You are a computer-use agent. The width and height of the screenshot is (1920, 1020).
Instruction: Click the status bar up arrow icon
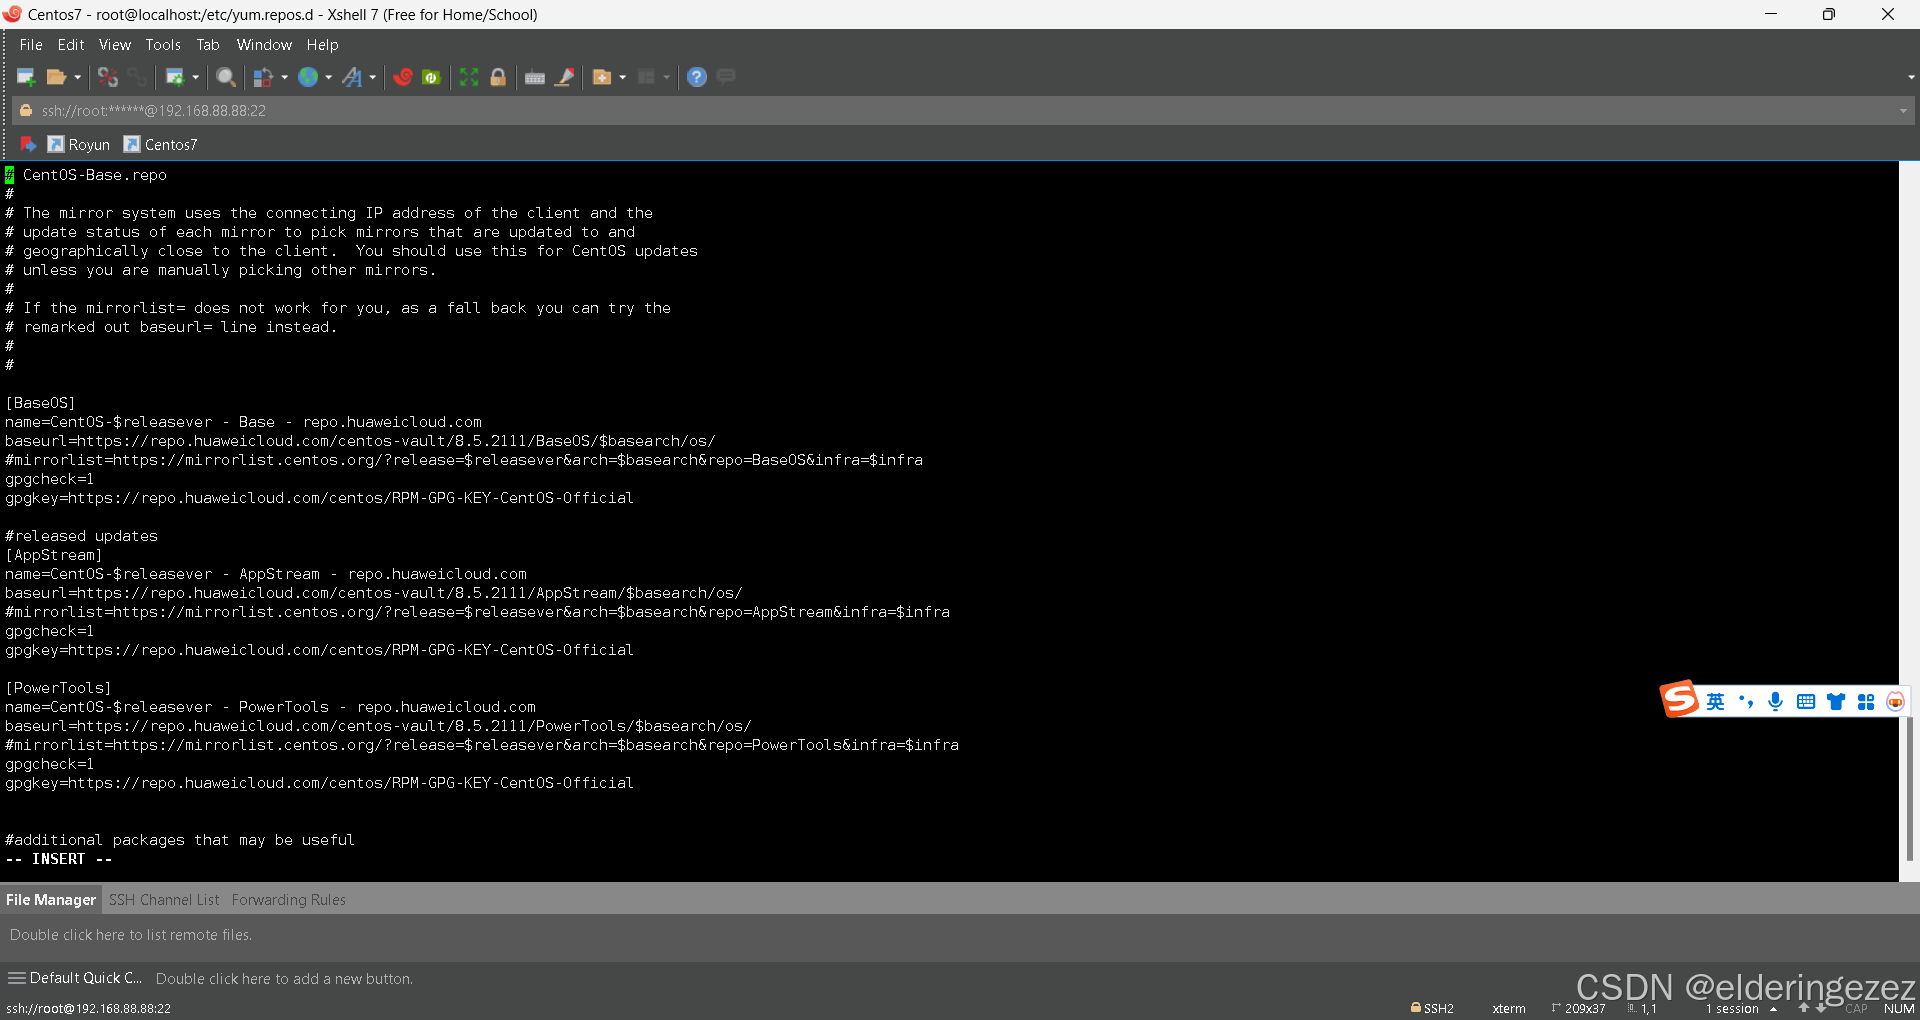point(1804,1008)
